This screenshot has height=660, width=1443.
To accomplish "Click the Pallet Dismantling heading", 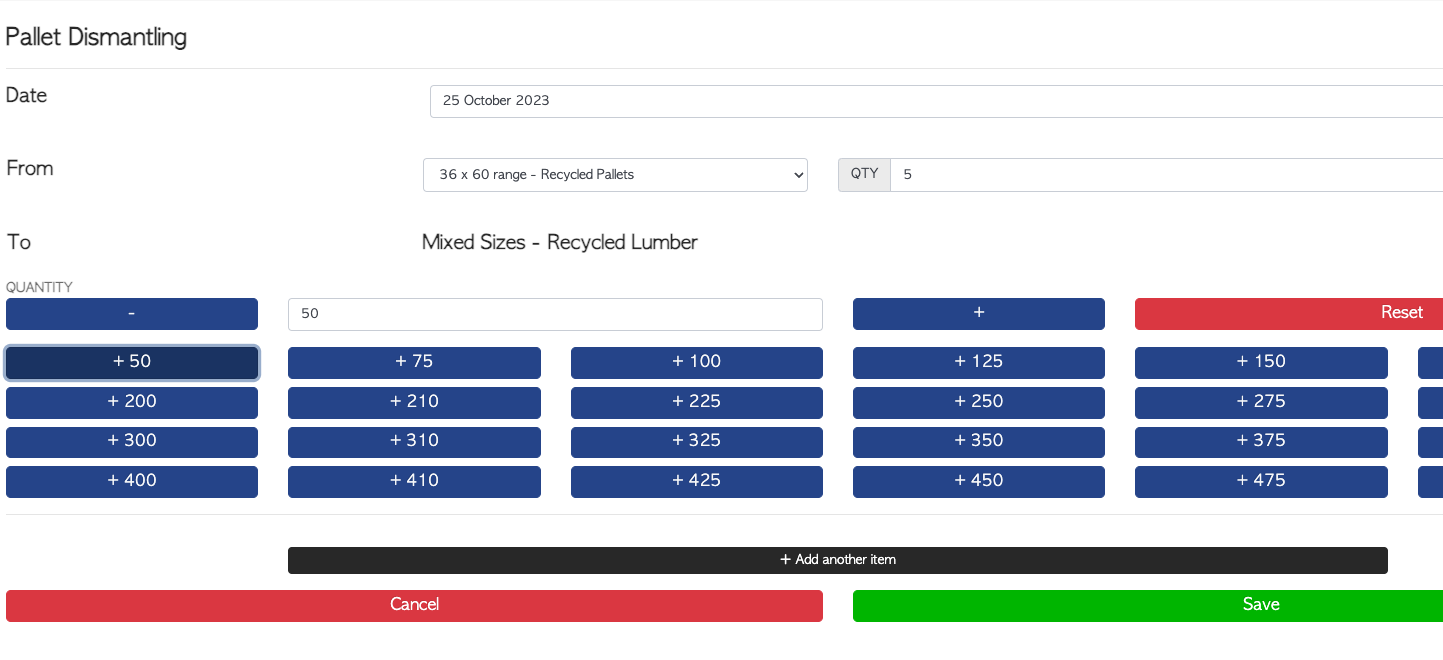I will pos(96,38).
